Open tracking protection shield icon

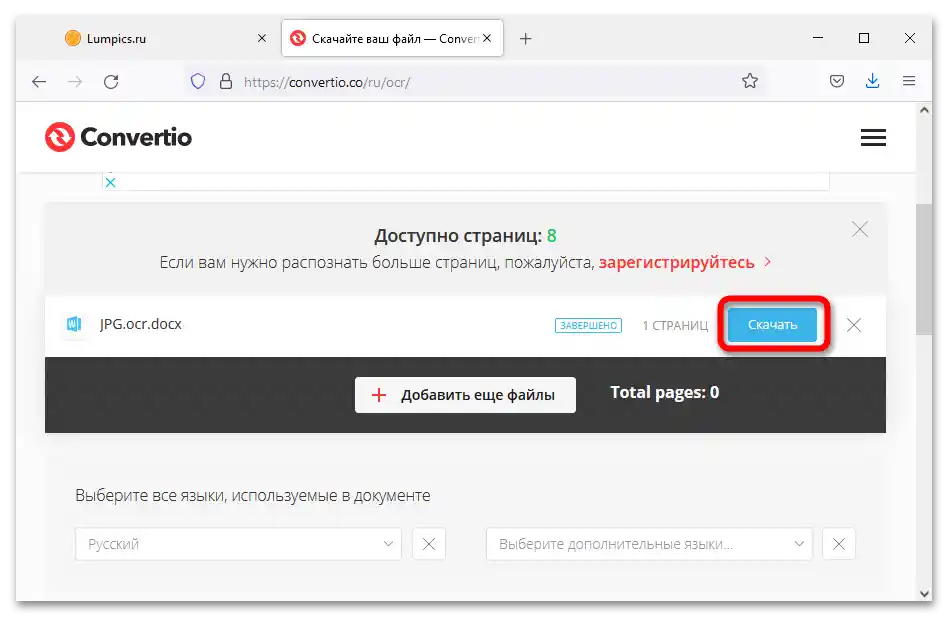pos(198,81)
